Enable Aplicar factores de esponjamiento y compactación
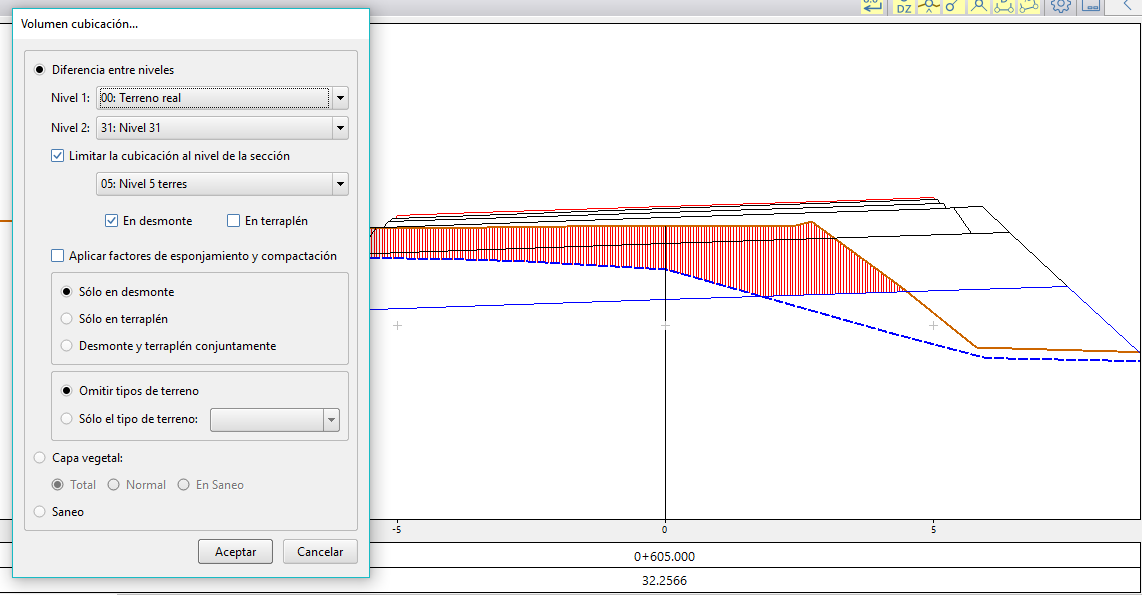Image resolution: width=1142 pixels, height=595 pixels. coord(58,256)
